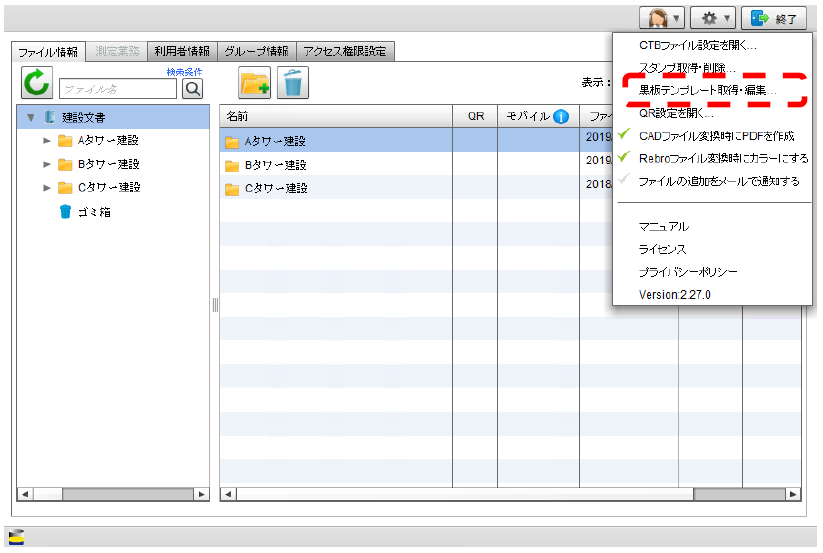Click the trash delete icon in toolbar

tap(292, 83)
